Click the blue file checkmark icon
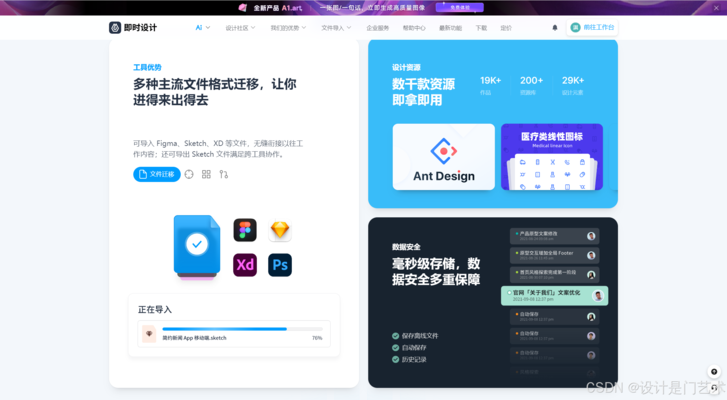 click(x=197, y=245)
